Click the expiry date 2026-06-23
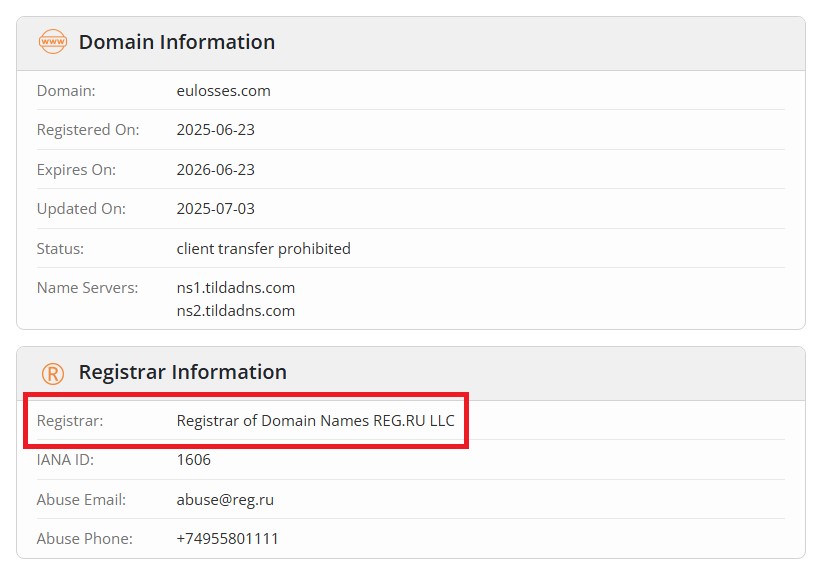Viewport: 822px width, 575px height. (215, 169)
